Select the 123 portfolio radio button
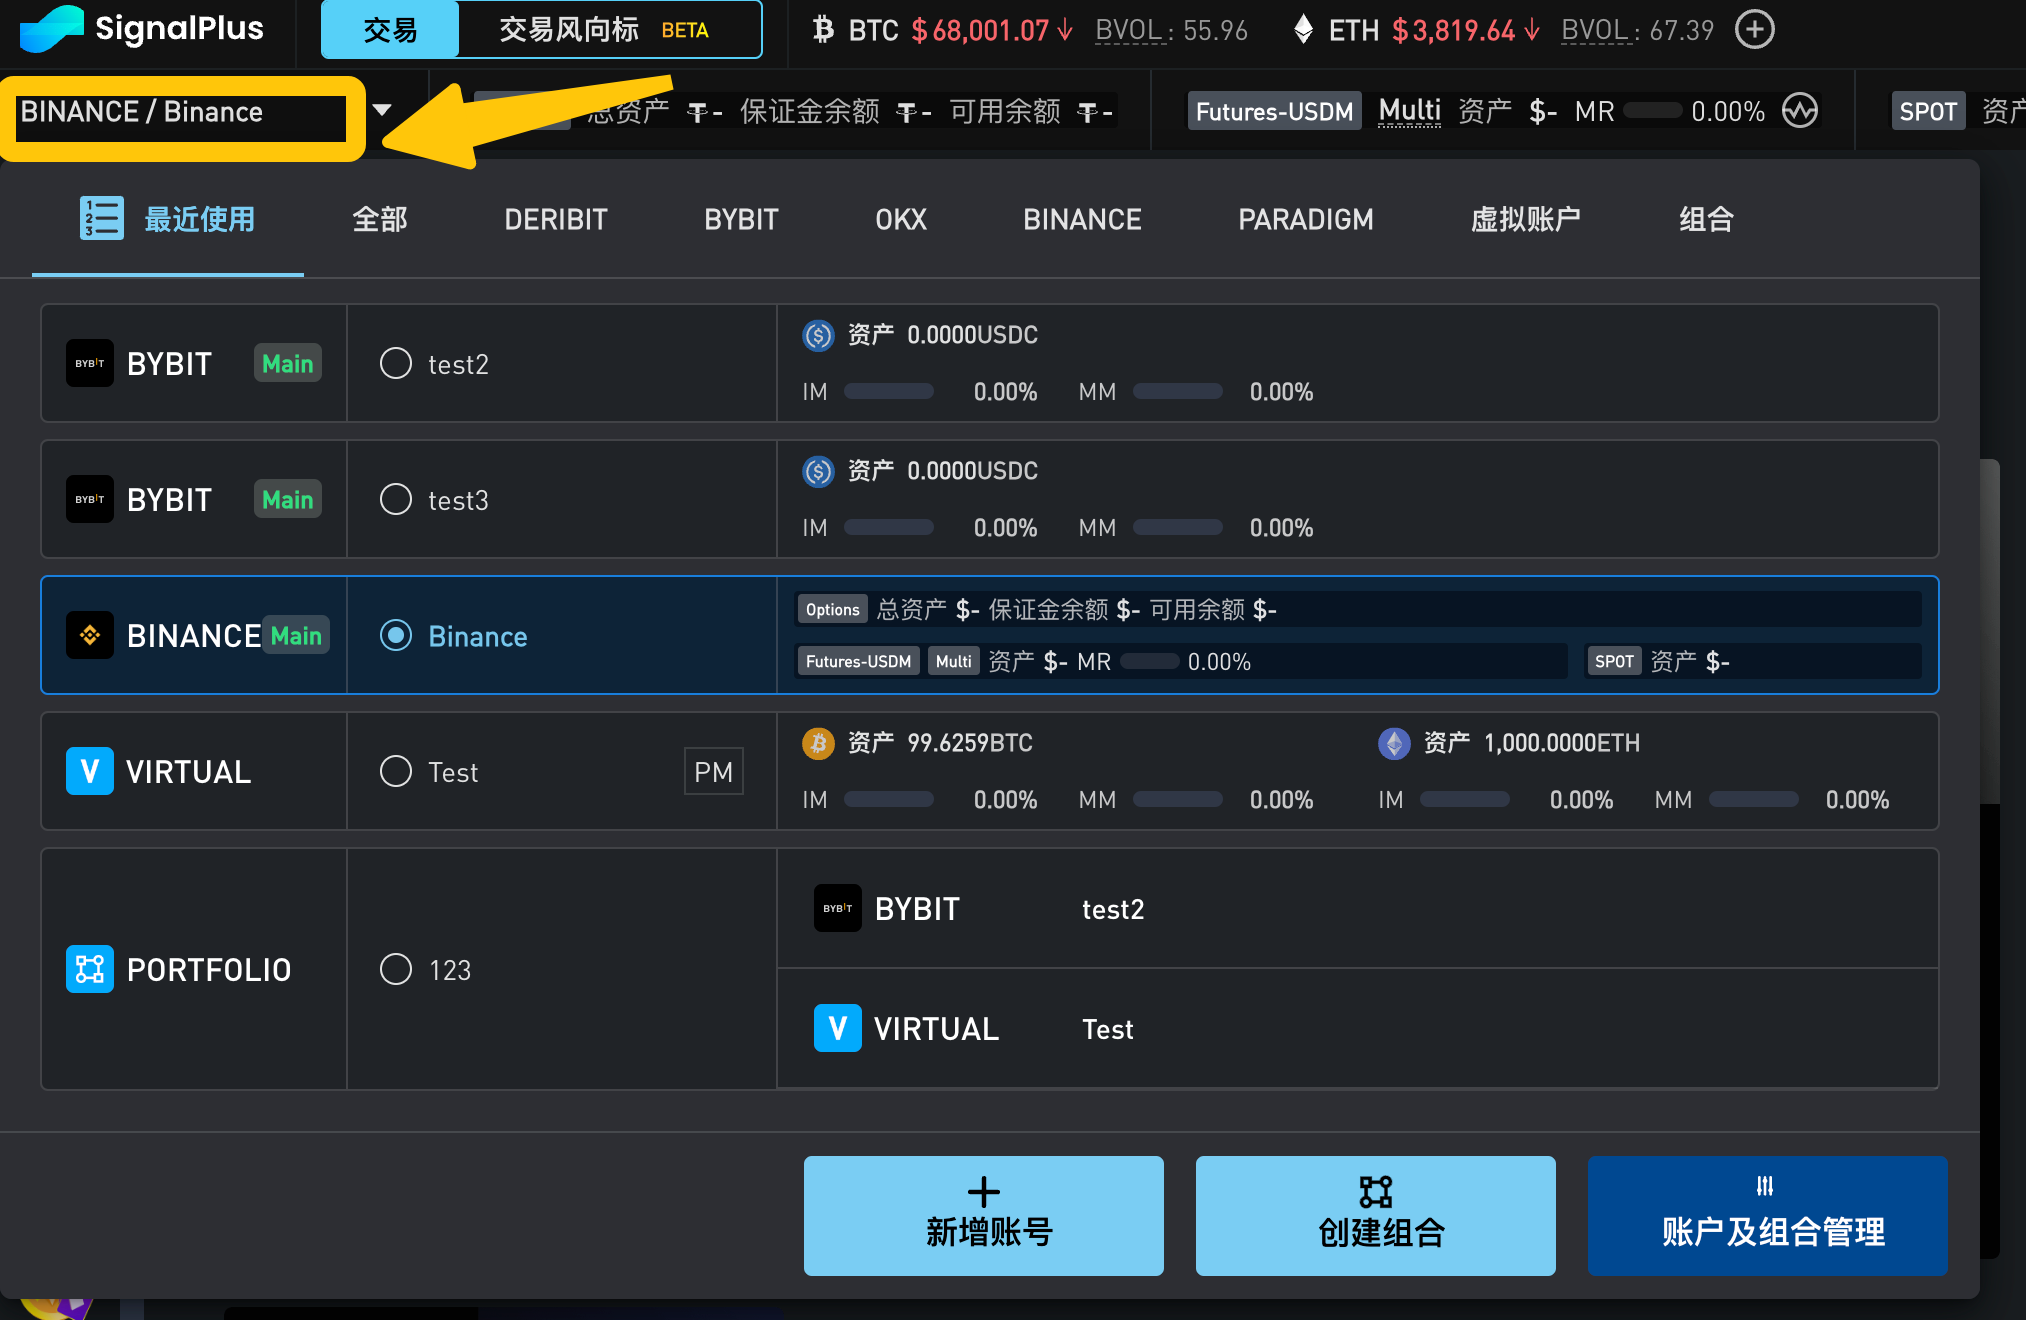This screenshot has height=1320, width=2026. 396,969
